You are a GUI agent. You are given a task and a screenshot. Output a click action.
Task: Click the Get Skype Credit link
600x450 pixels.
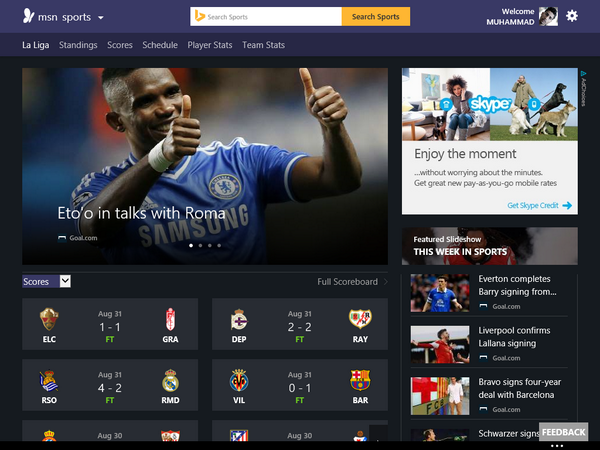(x=533, y=205)
